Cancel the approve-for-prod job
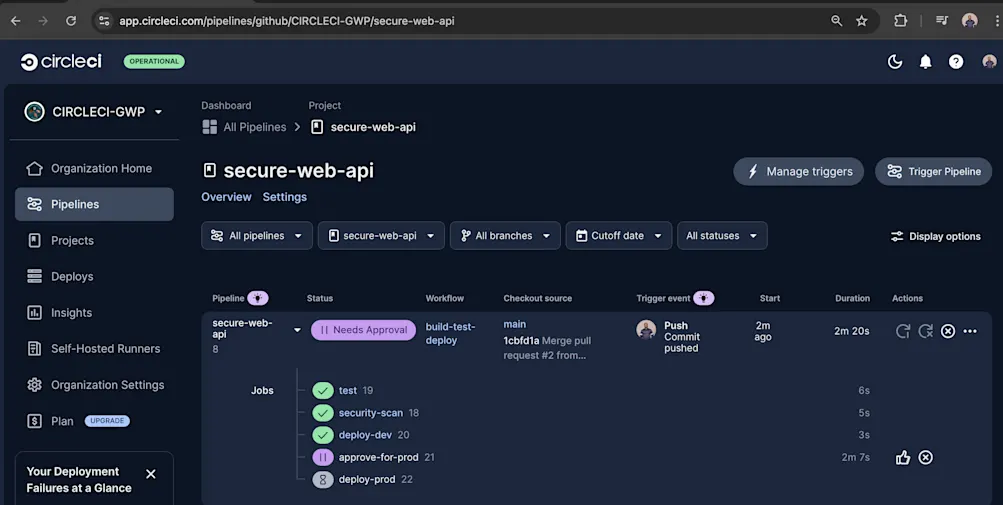Image resolution: width=1003 pixels, height=505 pixels. click(926, 457)
